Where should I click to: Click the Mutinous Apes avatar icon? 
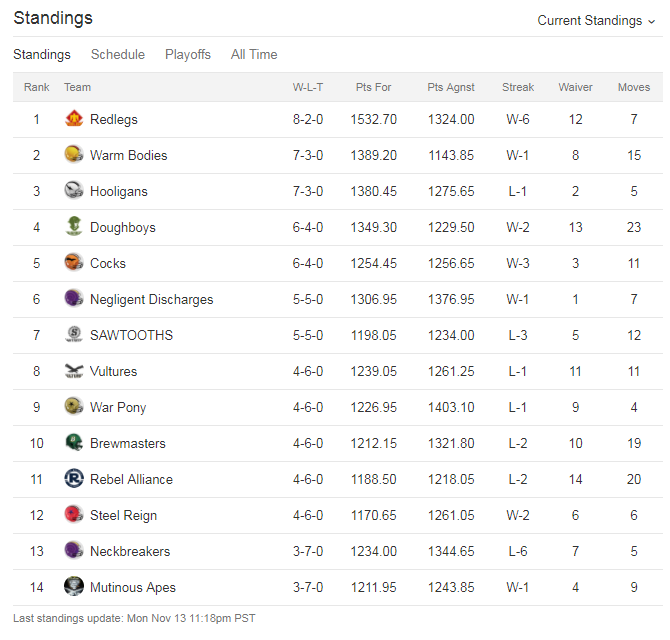[x=74, y=586]
